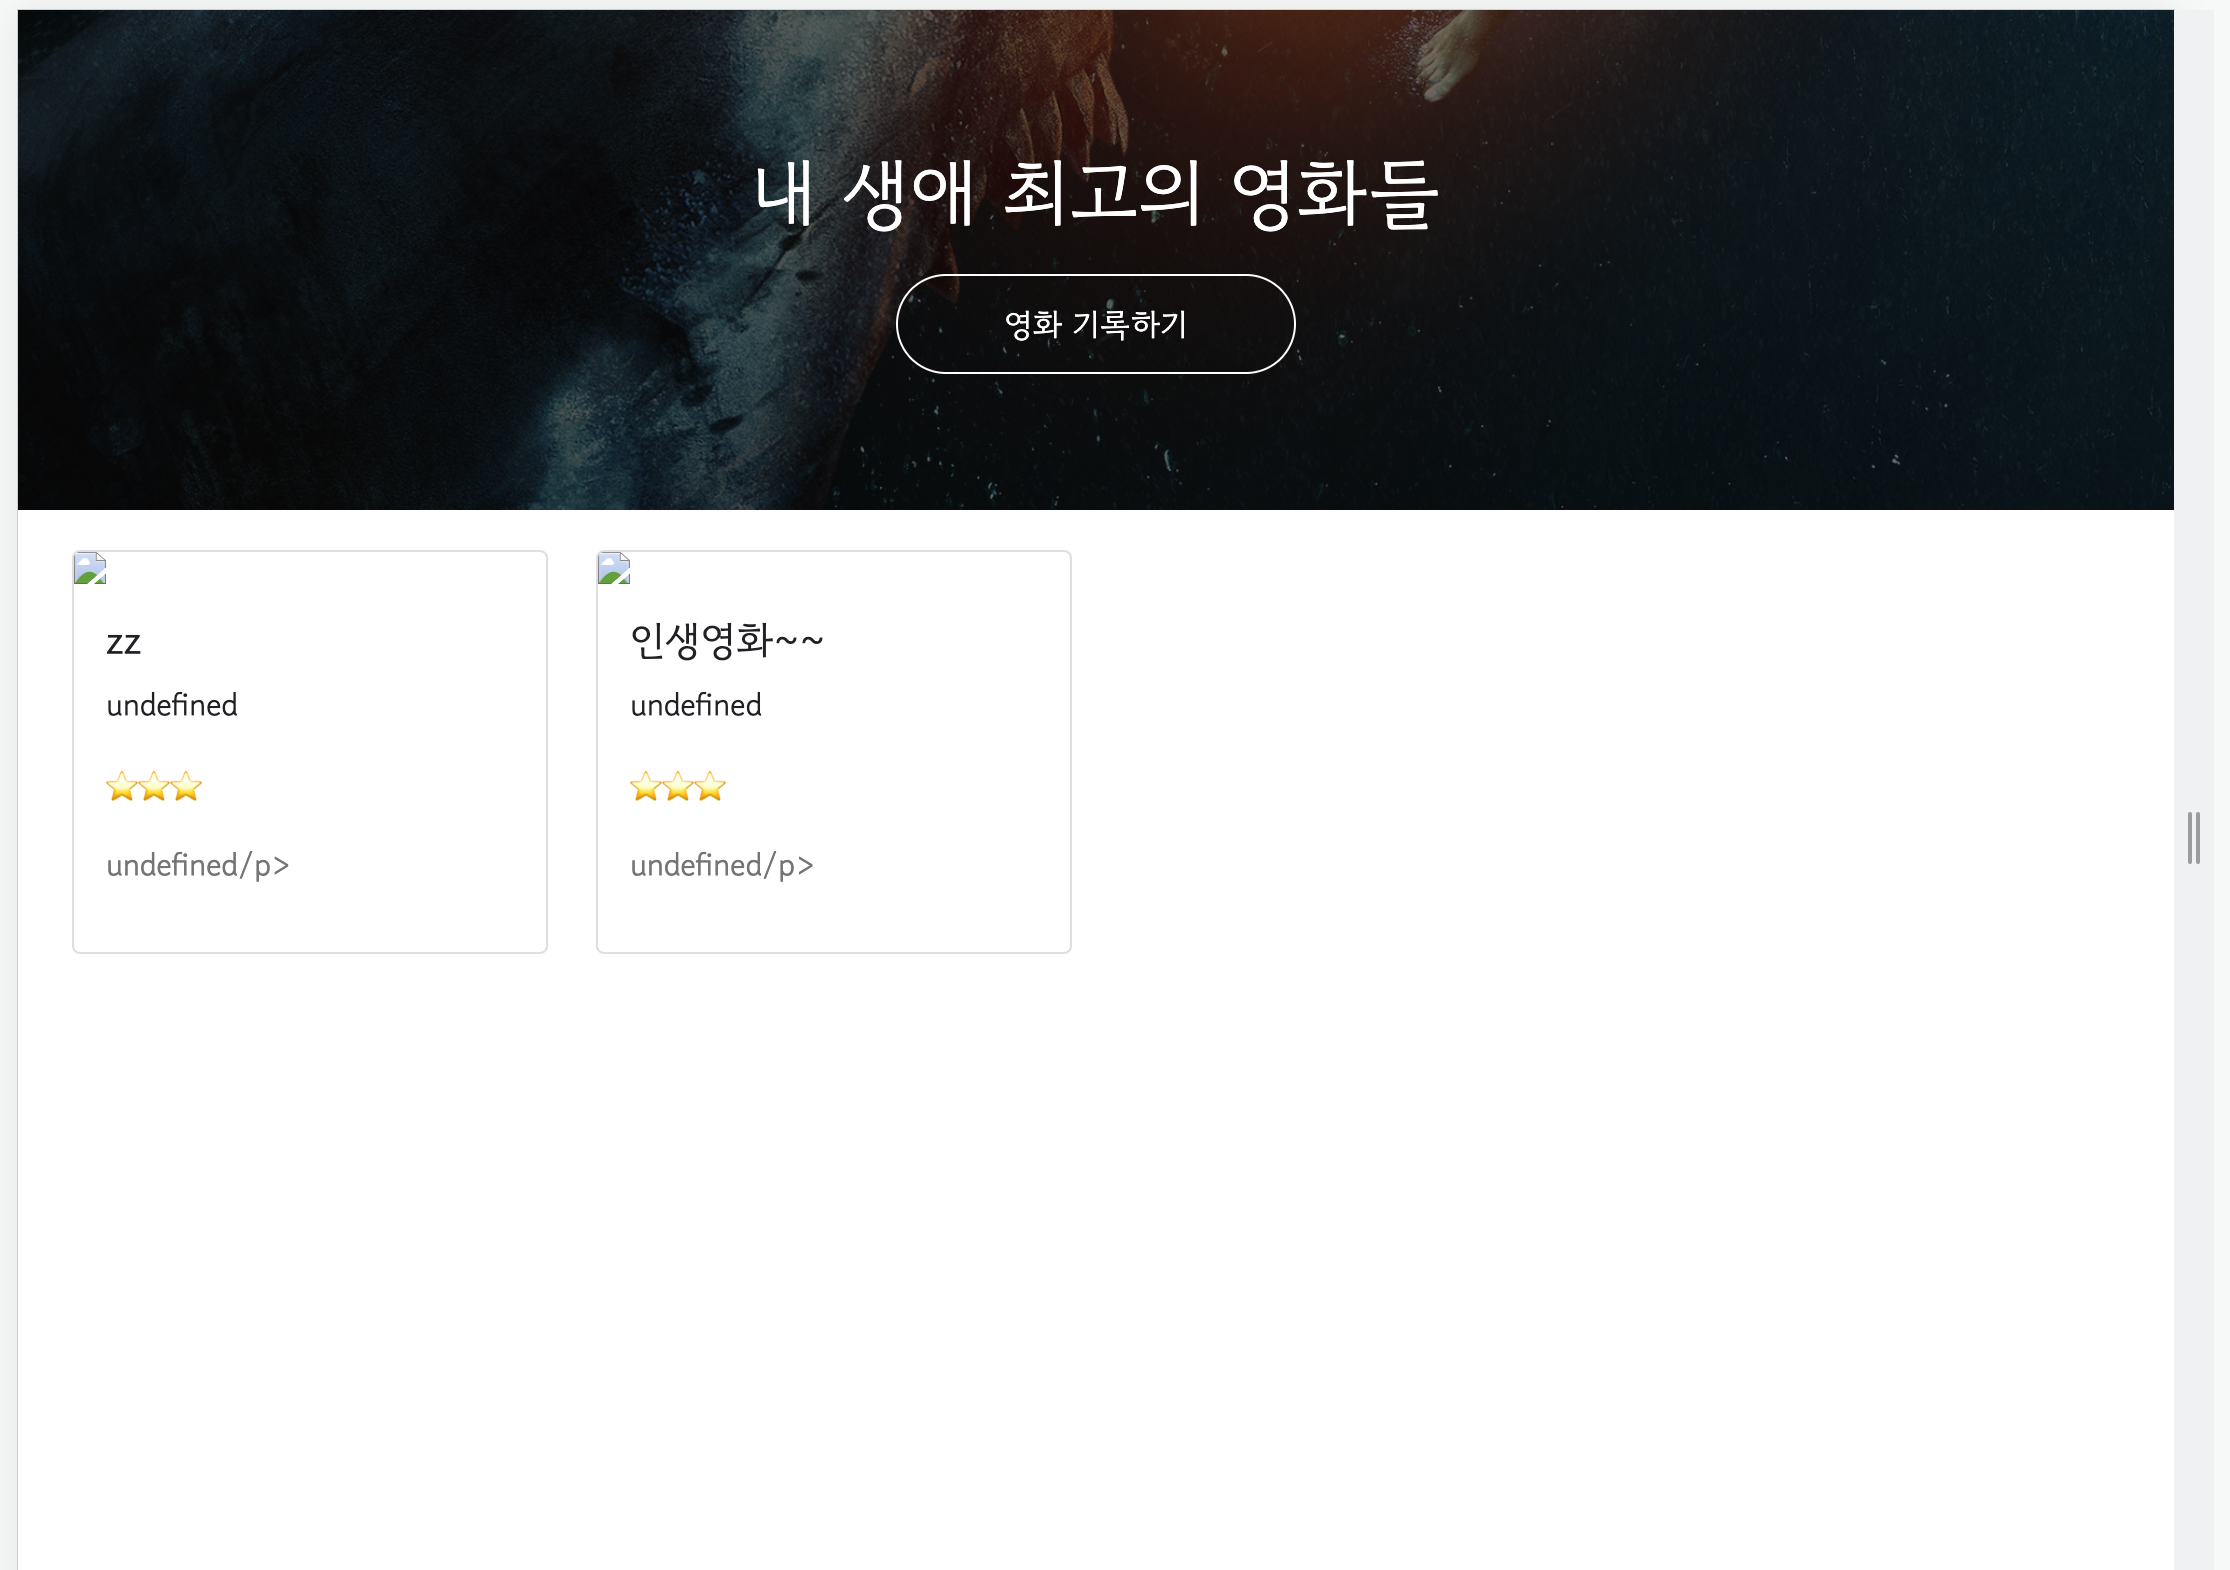Click broken image icon in 인생영화~~ card

point(614,568)
